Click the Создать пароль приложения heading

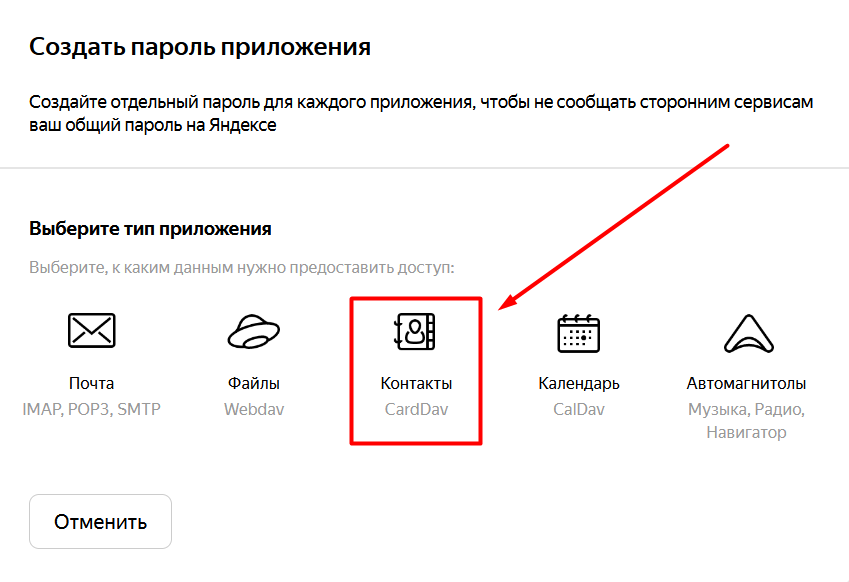(200, 47)
